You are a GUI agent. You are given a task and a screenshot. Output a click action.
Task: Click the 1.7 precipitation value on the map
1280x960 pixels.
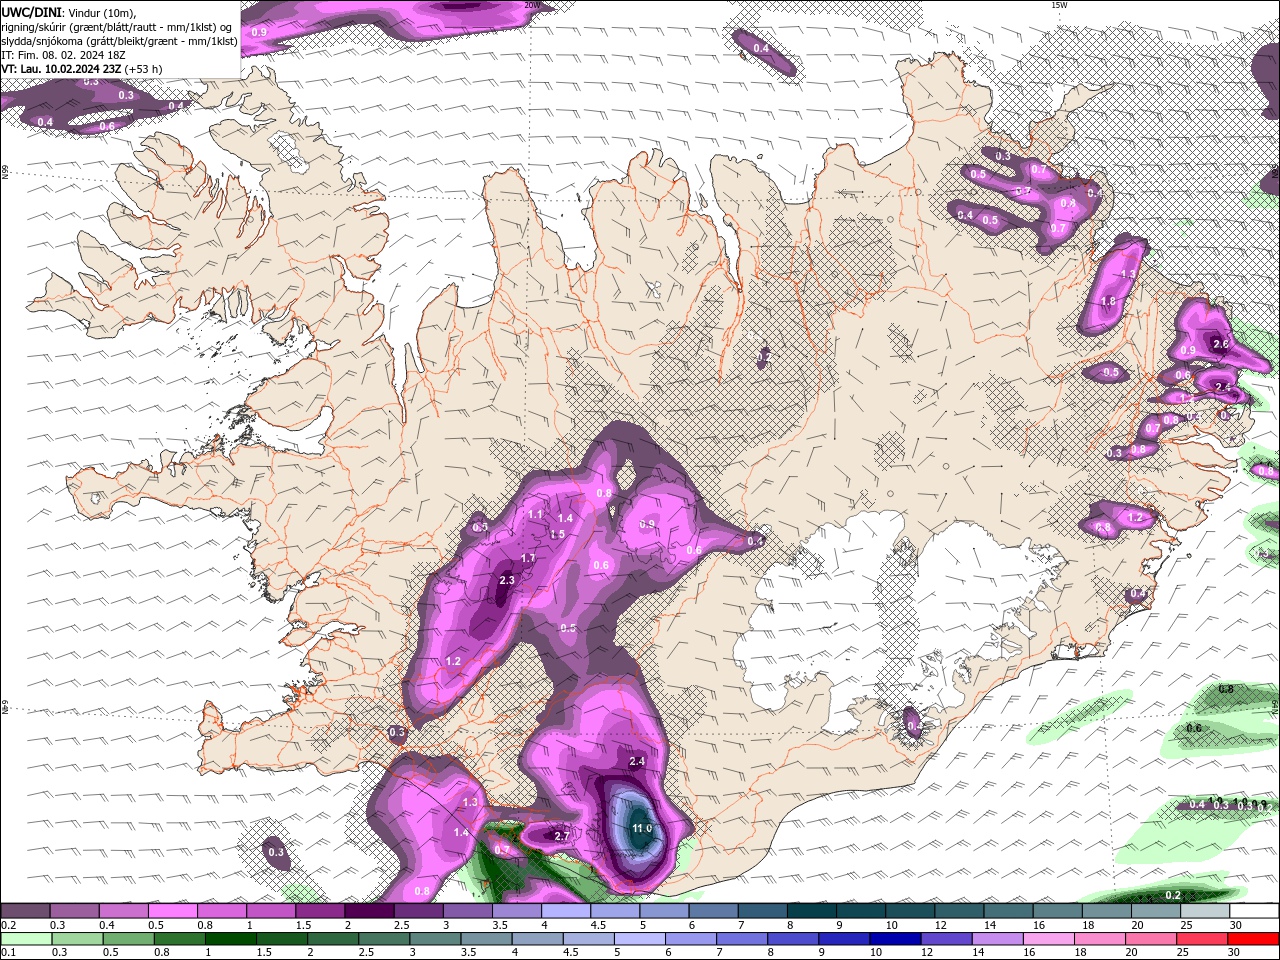[528, 558]
